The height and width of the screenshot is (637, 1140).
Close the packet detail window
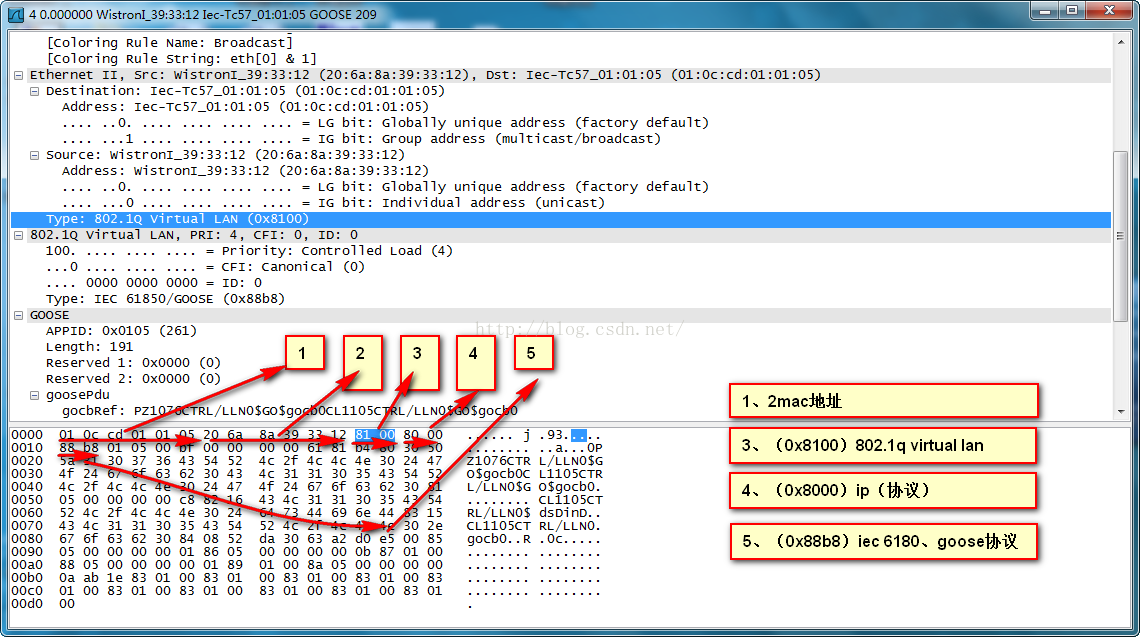click(1109, 11)
